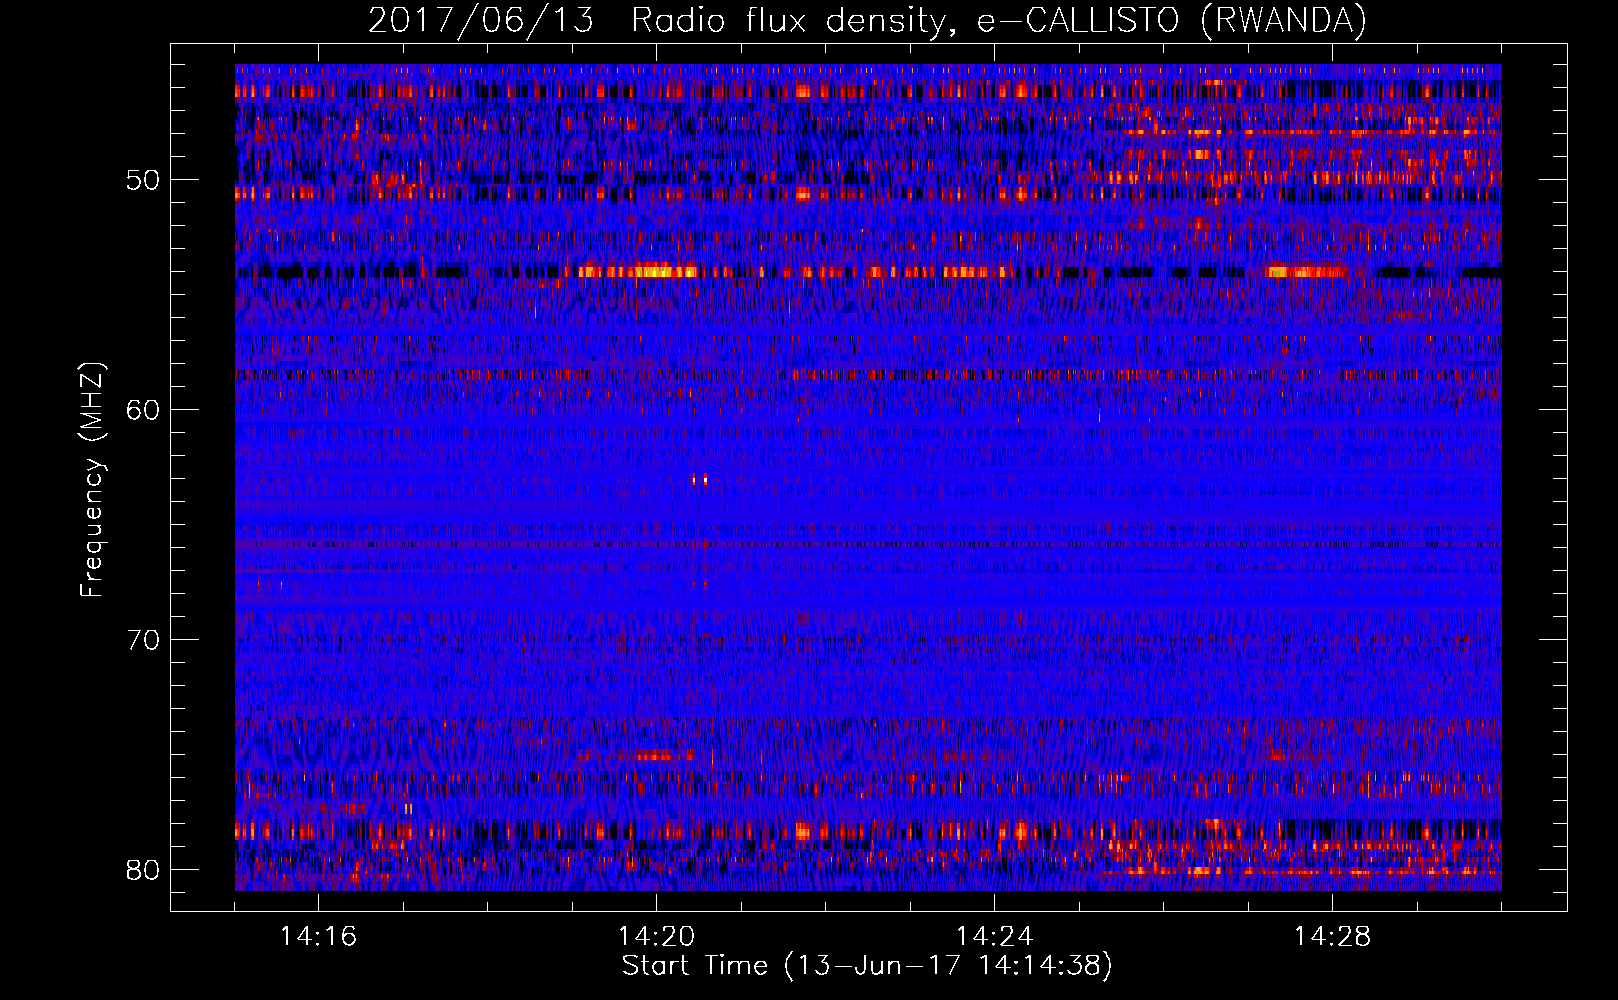Click the orange burst near 14:27 at 54 MHz

1305,271
